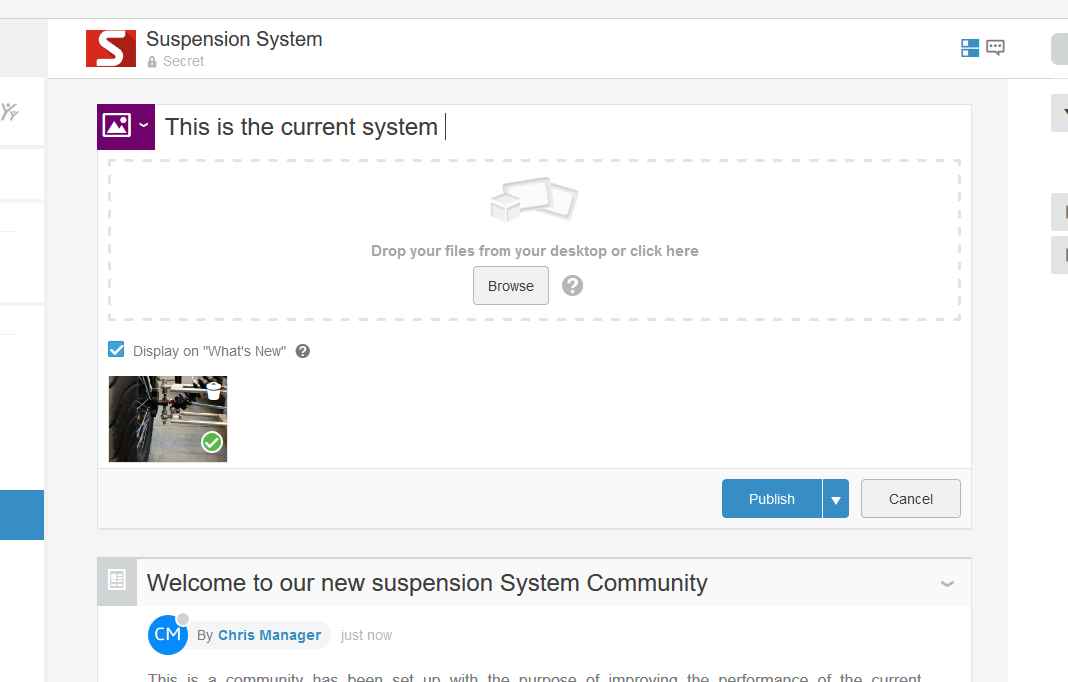Click the CM user avatar
Screen dimensions: 1068x682
[167, 635]
